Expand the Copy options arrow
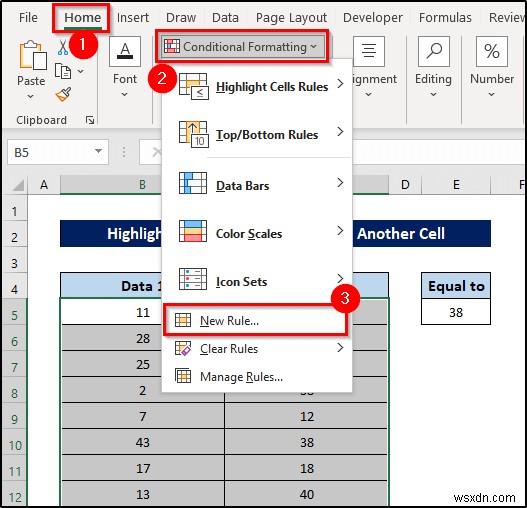The width and height of the screenshot is (527, 508). [x=81, y=71]
